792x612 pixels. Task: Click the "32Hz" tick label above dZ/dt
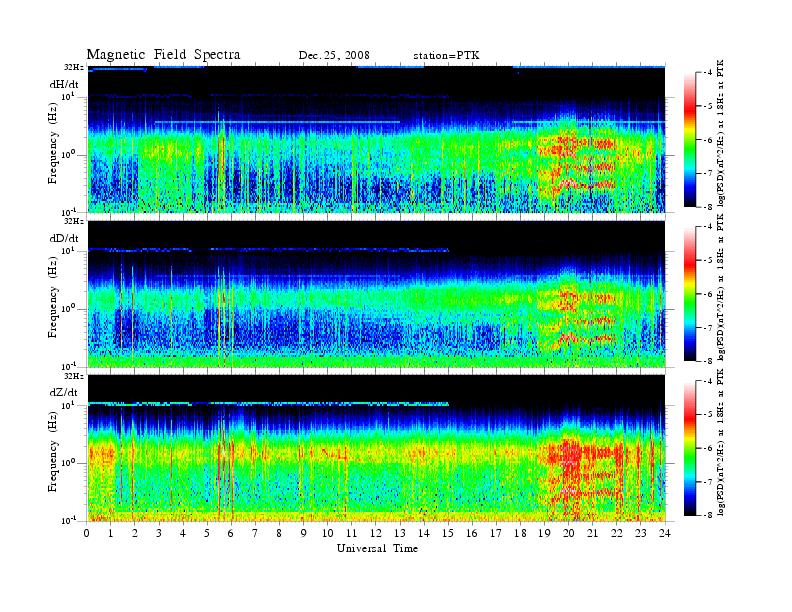point(74,376)
